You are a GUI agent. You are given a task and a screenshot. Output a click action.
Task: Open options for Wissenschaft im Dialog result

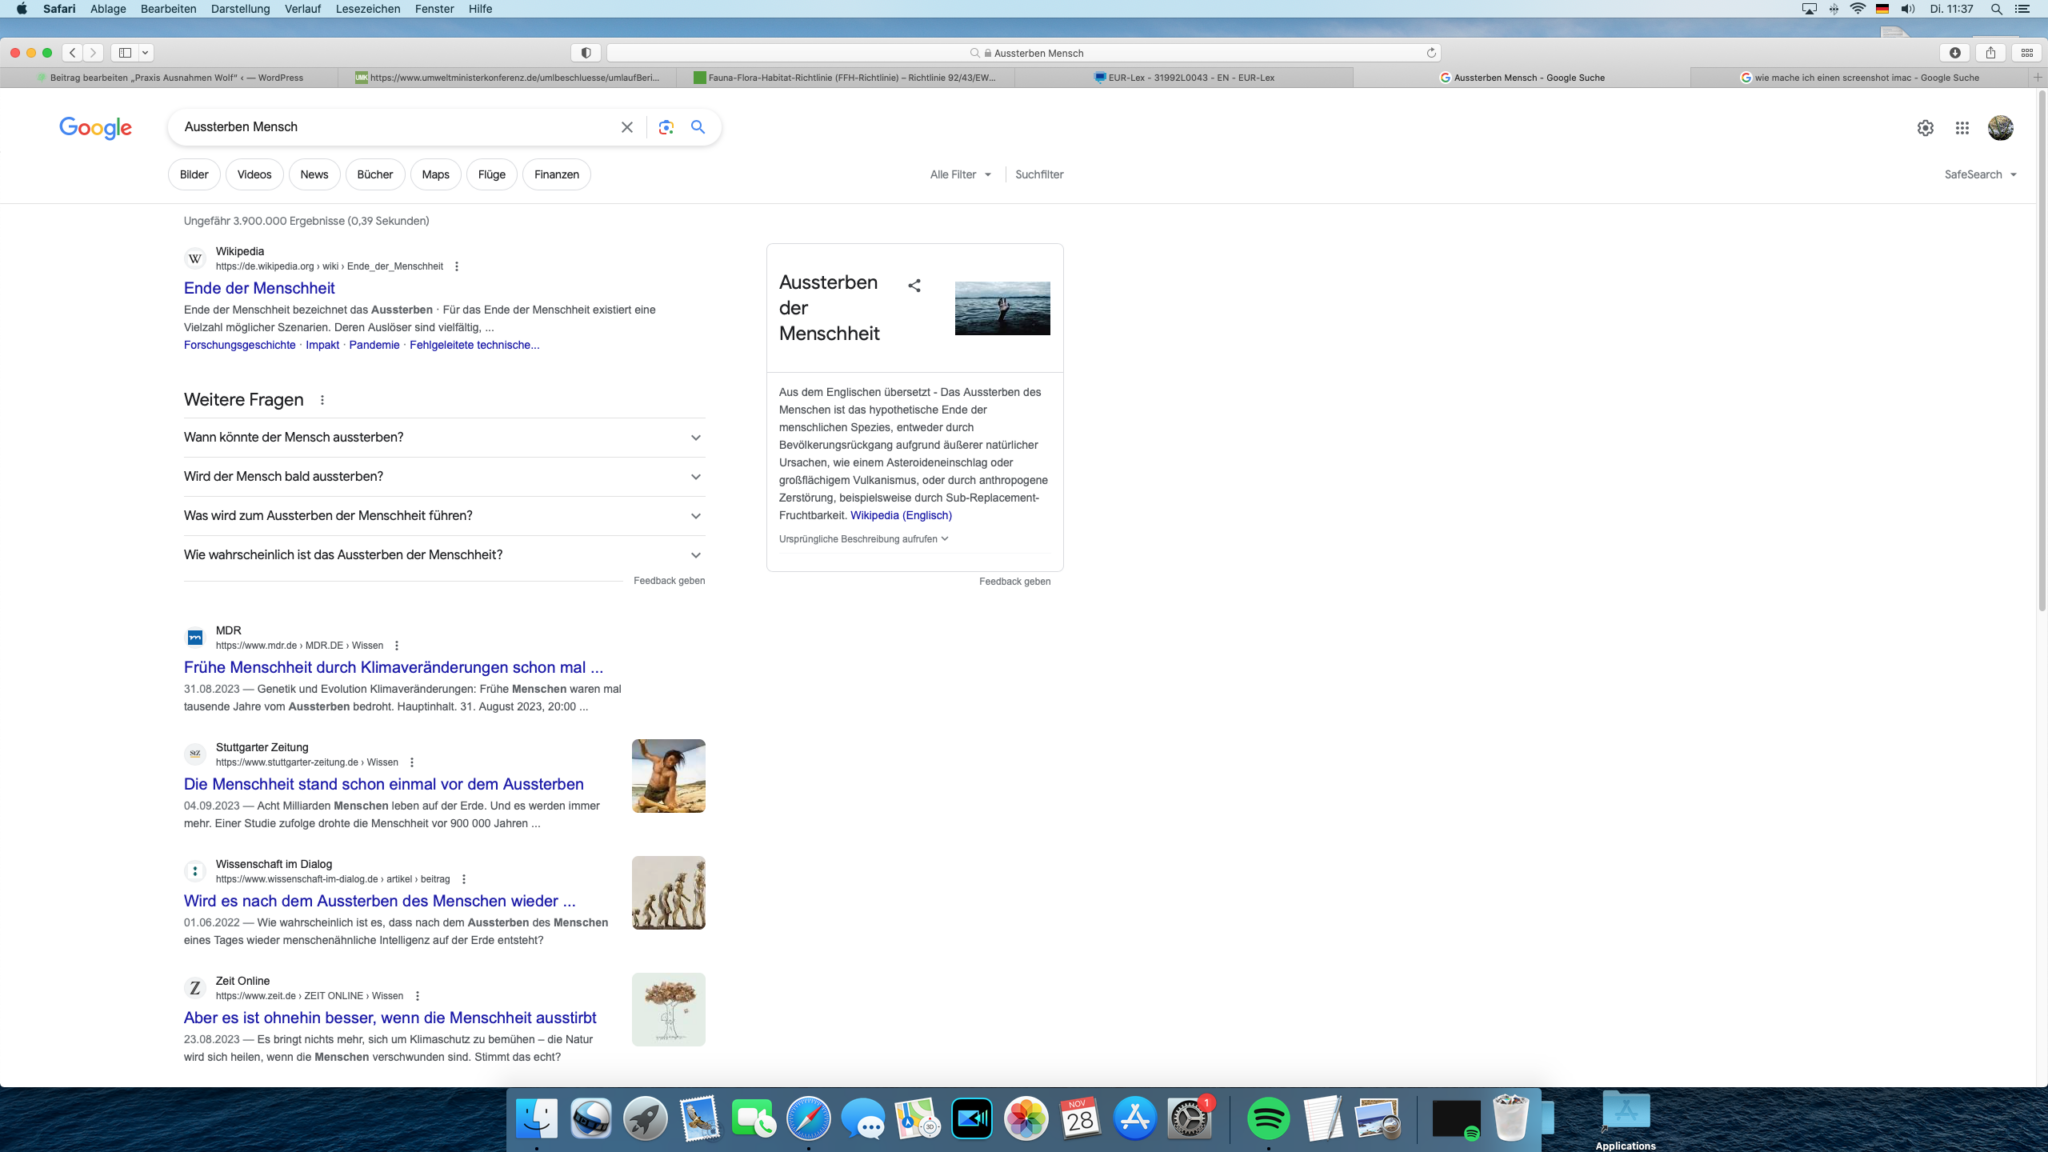tap(464, 879)
